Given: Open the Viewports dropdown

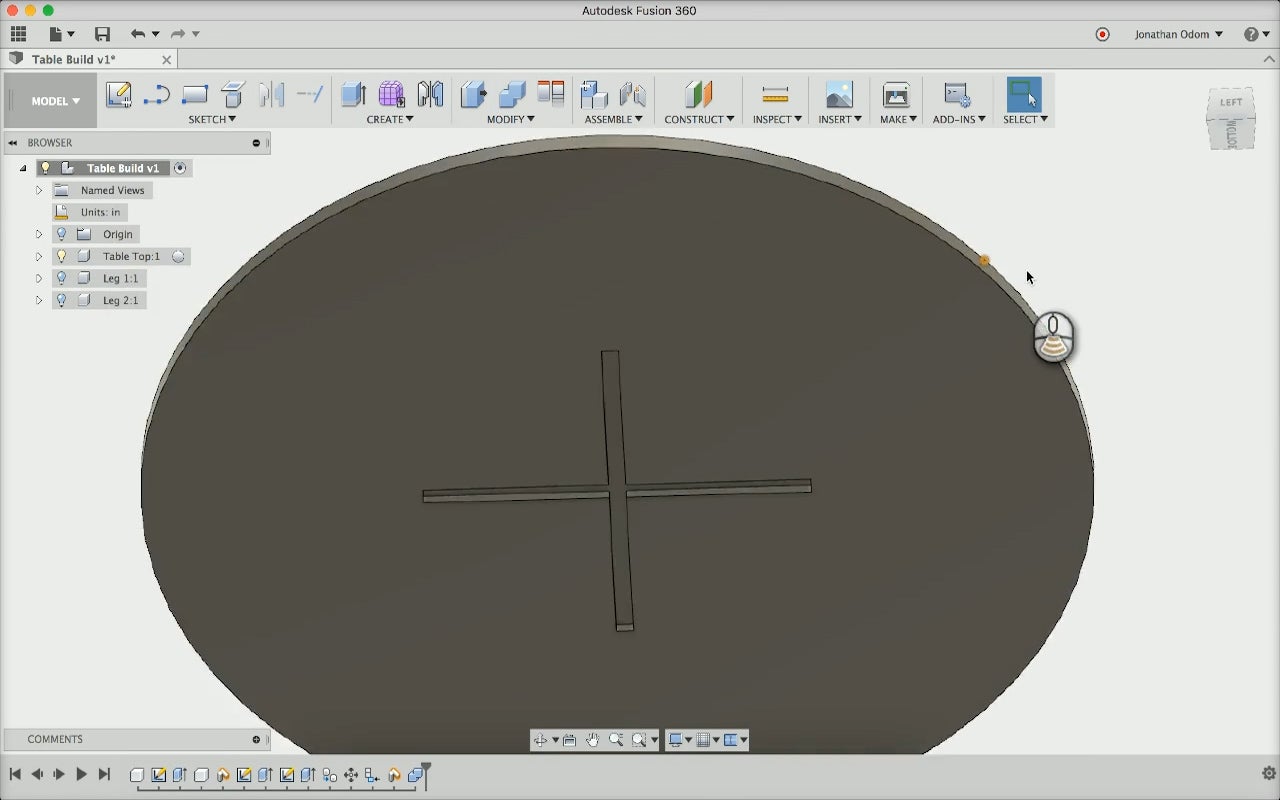Looking at the screenshot, I should coord(736,740).
